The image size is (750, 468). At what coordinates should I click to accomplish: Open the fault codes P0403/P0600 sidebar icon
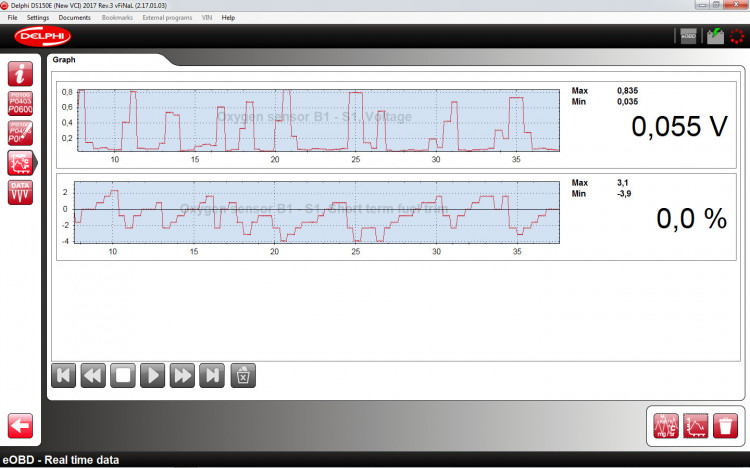tap(20, 103)
